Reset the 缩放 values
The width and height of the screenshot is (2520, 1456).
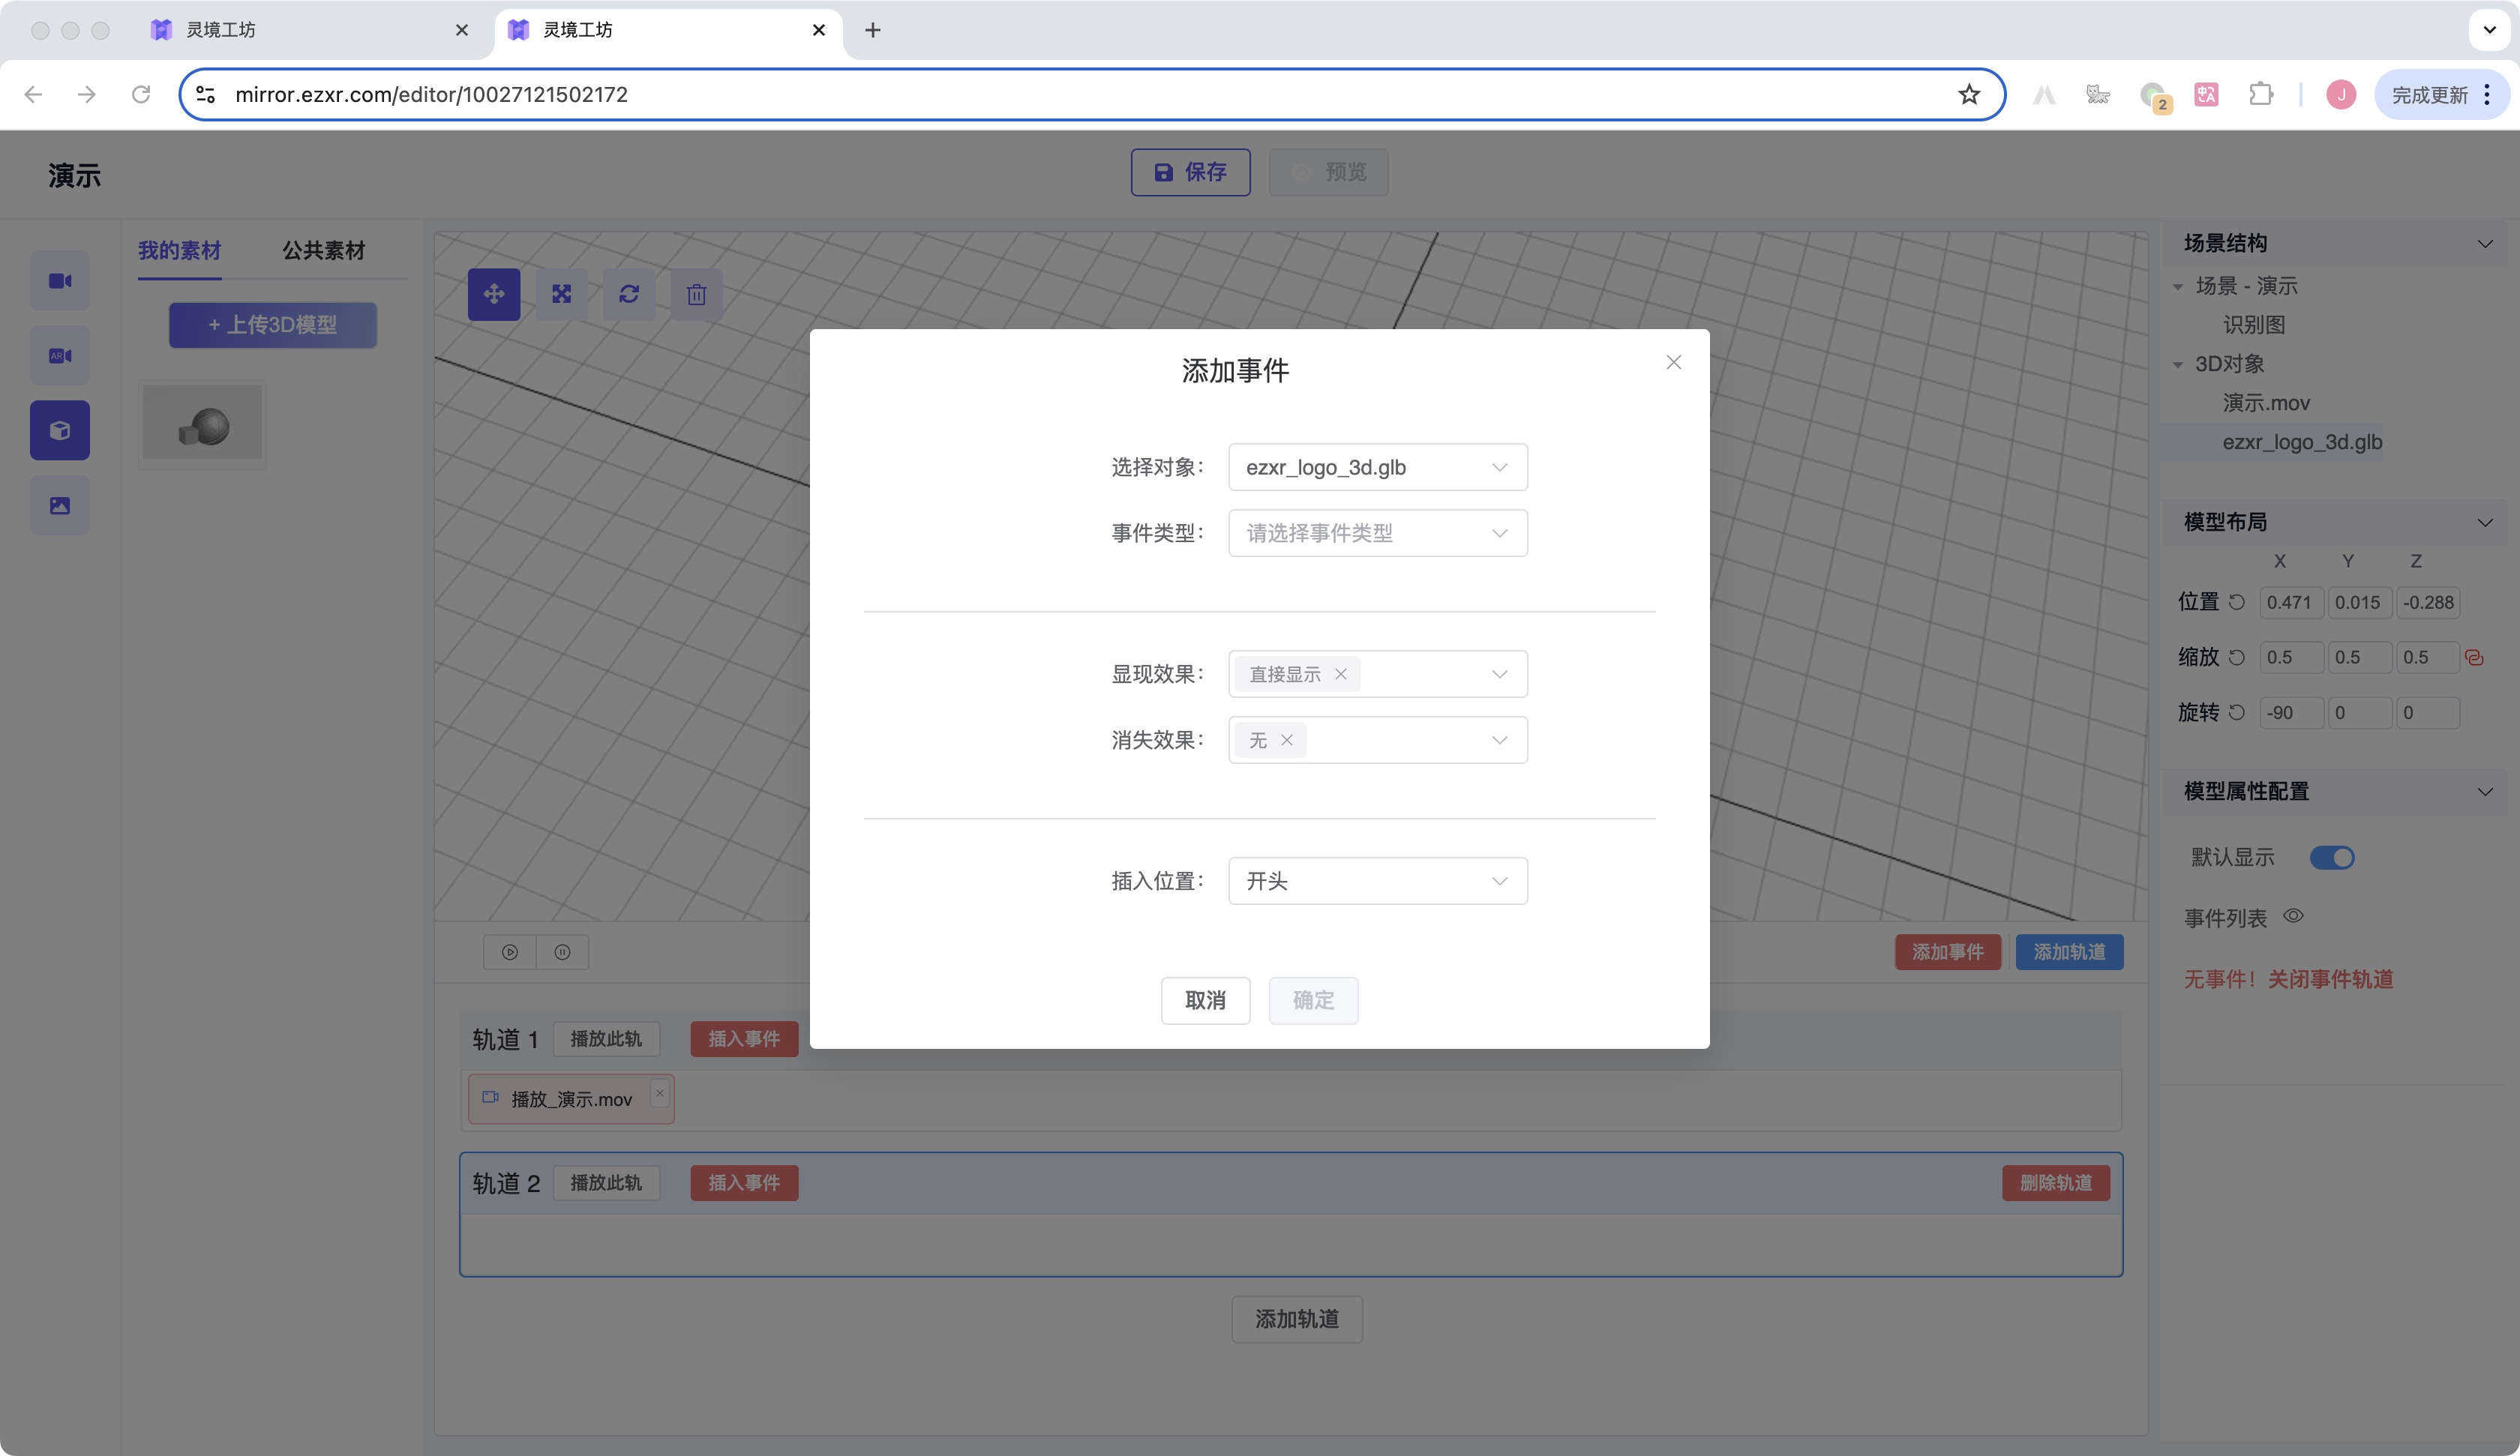click(2237, 657)
